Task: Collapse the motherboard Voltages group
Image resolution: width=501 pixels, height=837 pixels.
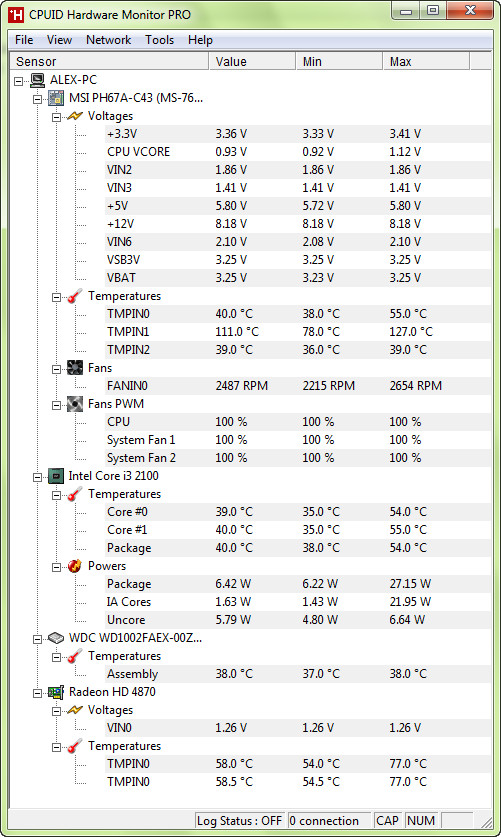Action: tap(57, 117)
